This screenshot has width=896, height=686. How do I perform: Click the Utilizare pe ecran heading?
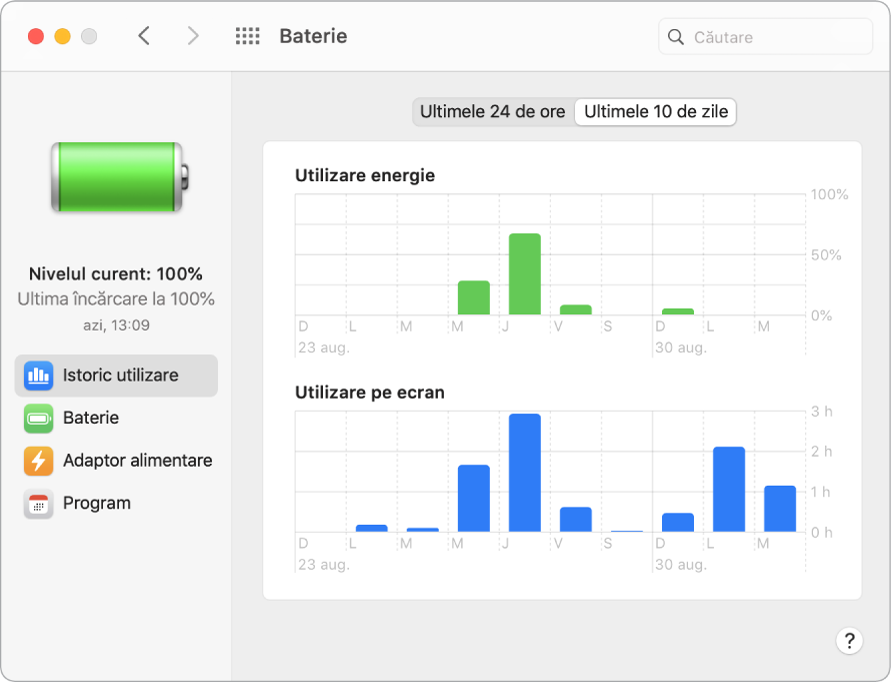point(370,393)
